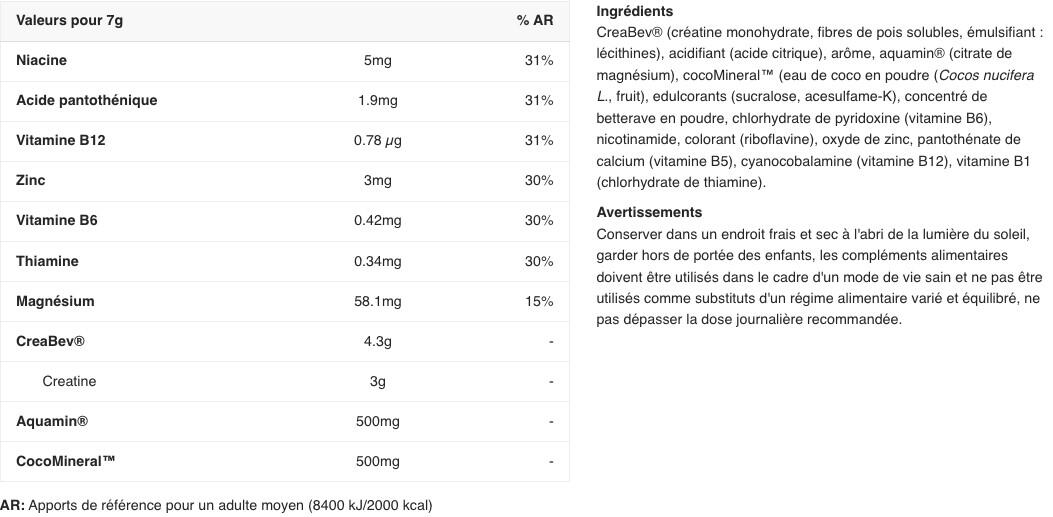Click the Vitamine B6 row label
1053x517 pixels.
57,220
